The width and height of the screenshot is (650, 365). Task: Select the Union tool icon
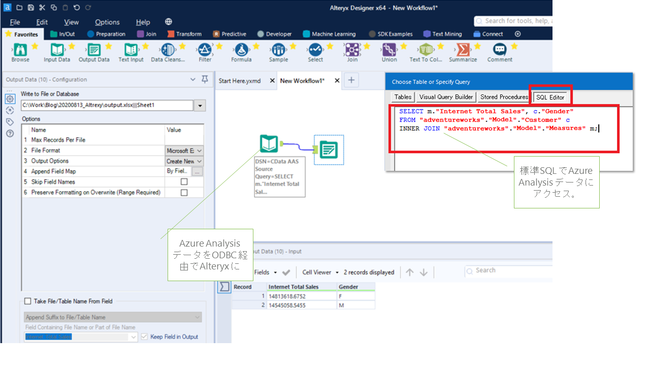[389, 50]
